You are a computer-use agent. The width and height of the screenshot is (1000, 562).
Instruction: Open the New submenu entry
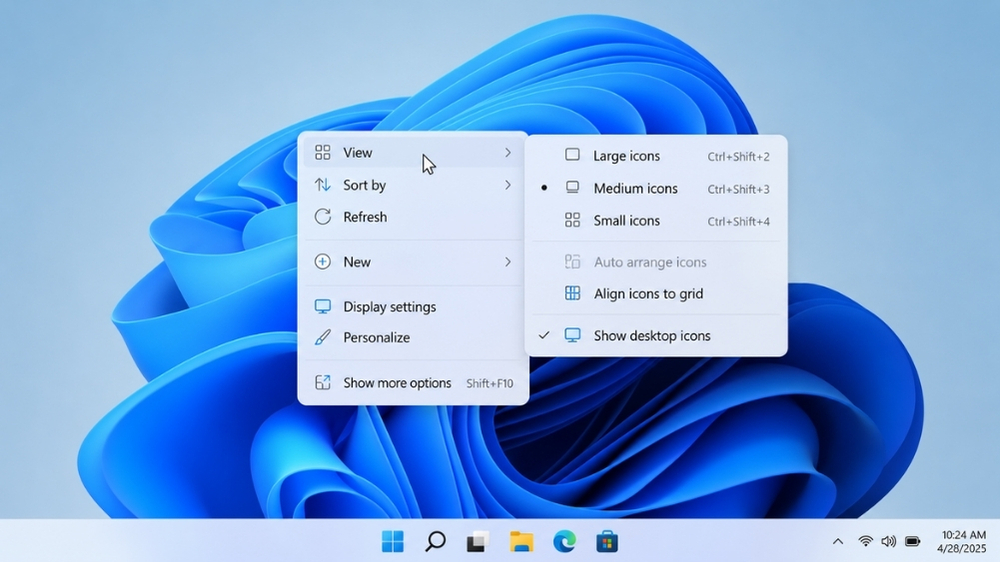[413, 262]
